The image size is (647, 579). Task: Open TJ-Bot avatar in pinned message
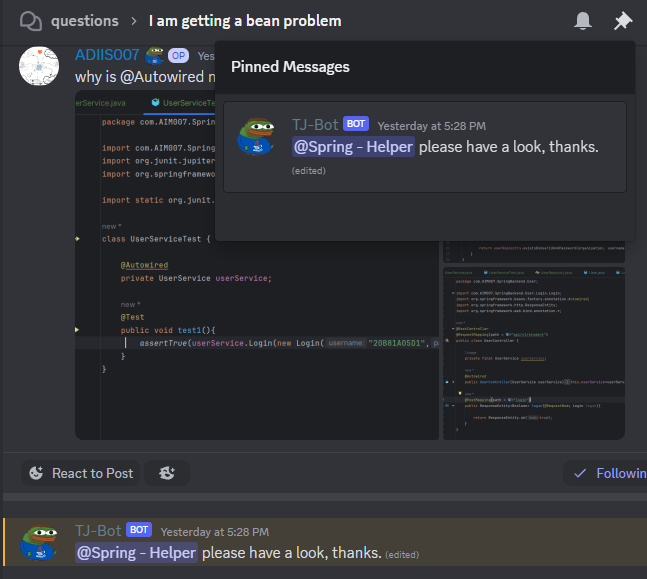tap(256, 137)
